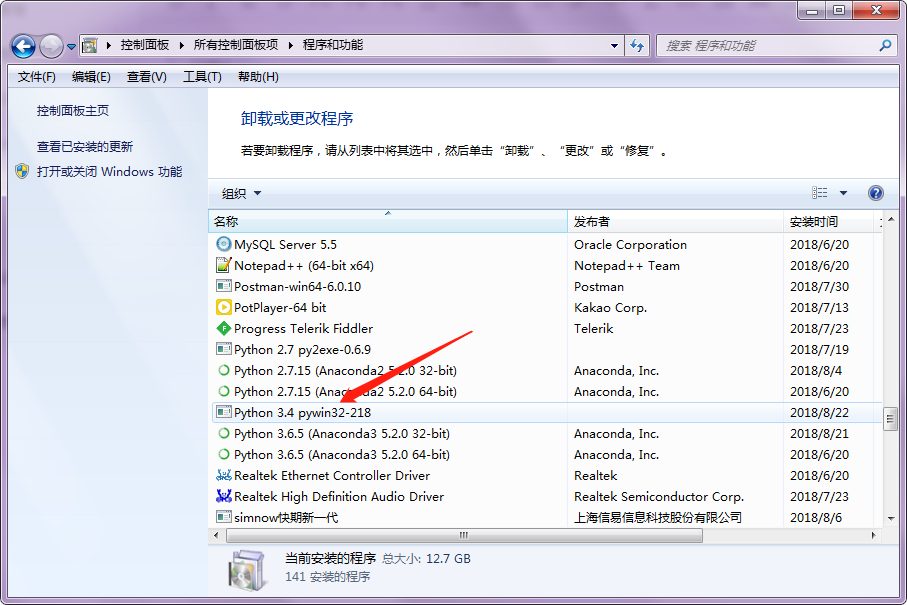The height and width of the screenshot is (605, 907).
Task: Click 所有控制面板项 breadcrumb segment
Action: [236, 45]
